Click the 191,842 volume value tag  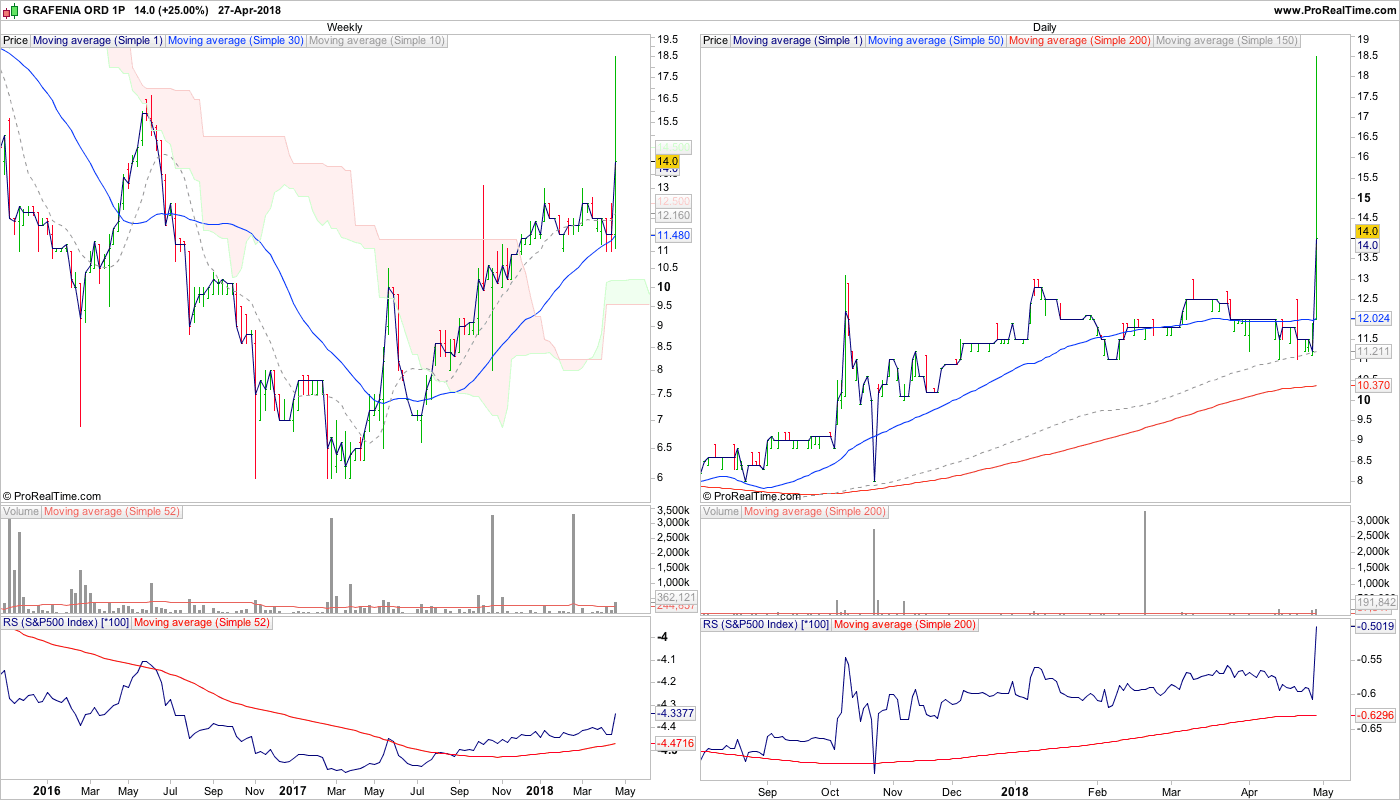coord(1375,602)
